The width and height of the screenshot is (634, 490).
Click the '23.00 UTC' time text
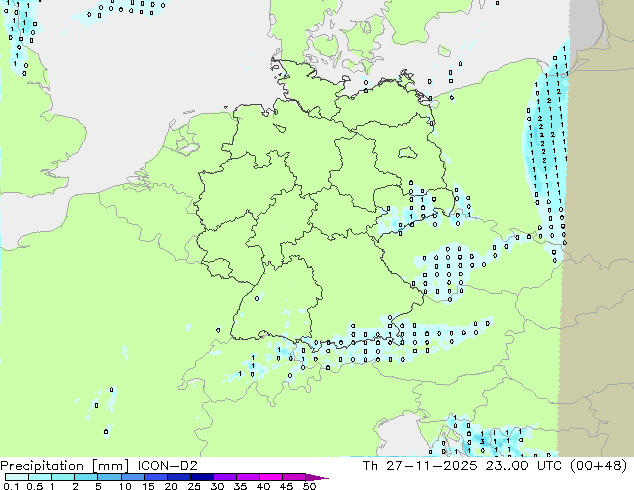pyautogui.click(x=524, y=466)
